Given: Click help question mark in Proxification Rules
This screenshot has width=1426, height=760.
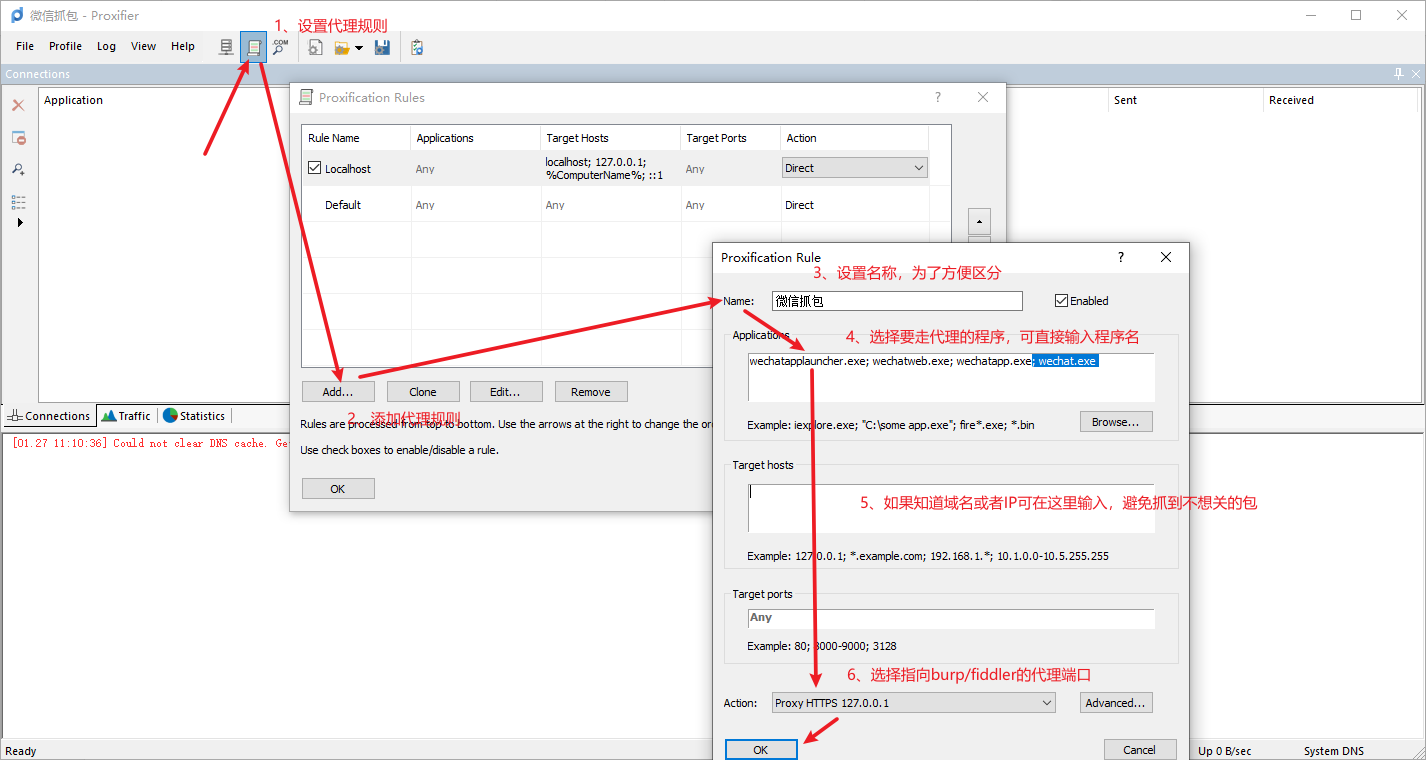Looking at the screenshot, I should [x=937, y=97].
